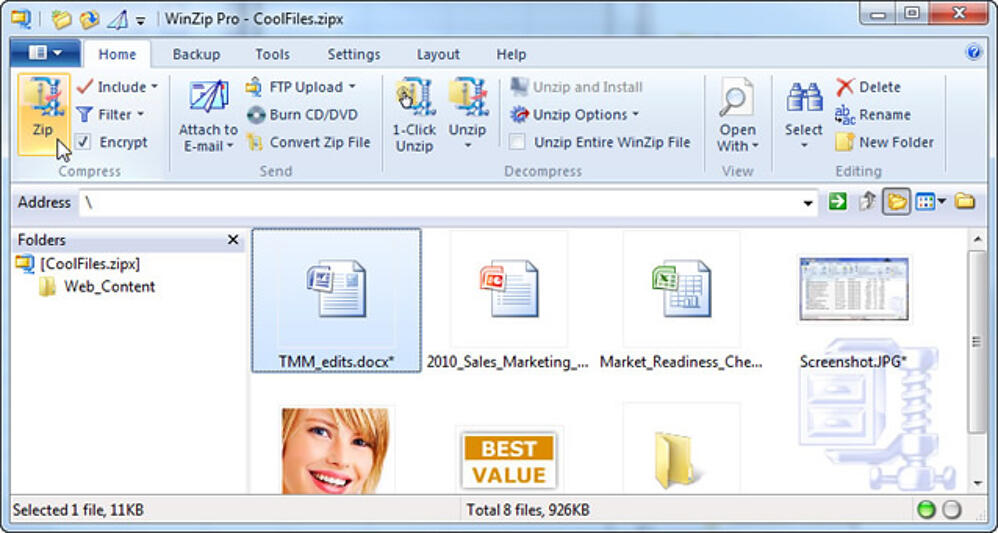The height and width of the screenshot is (533, 998).
Task: Click the up one level icon
Action: click(x=866, y=202)
